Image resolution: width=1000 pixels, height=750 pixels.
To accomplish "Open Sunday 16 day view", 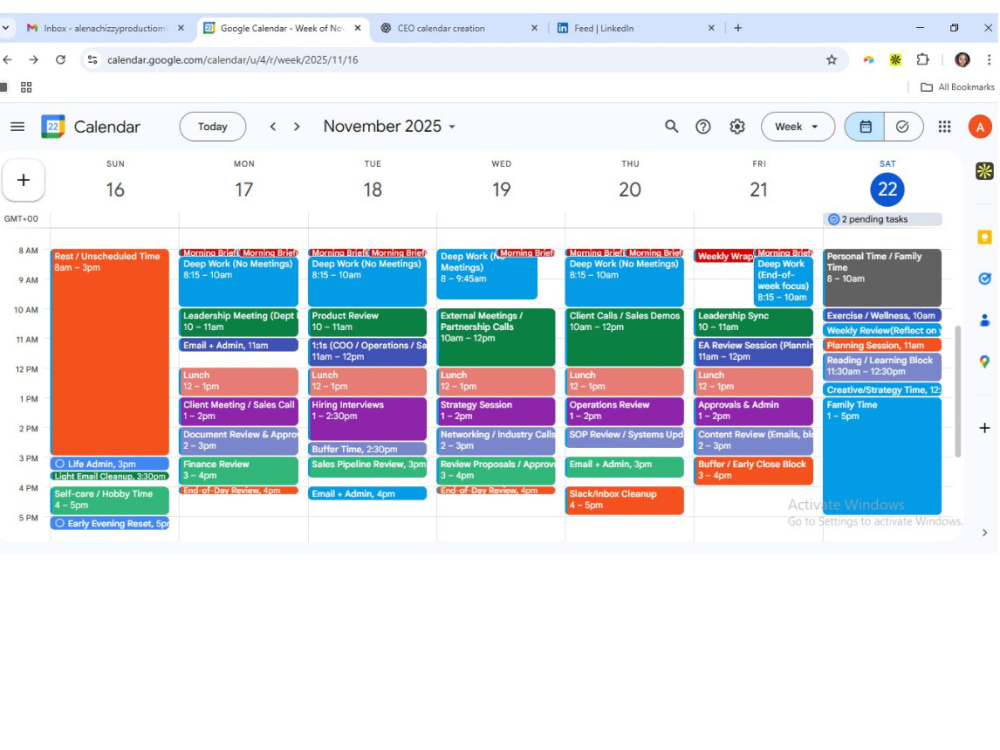I will [x=115, y=189].
